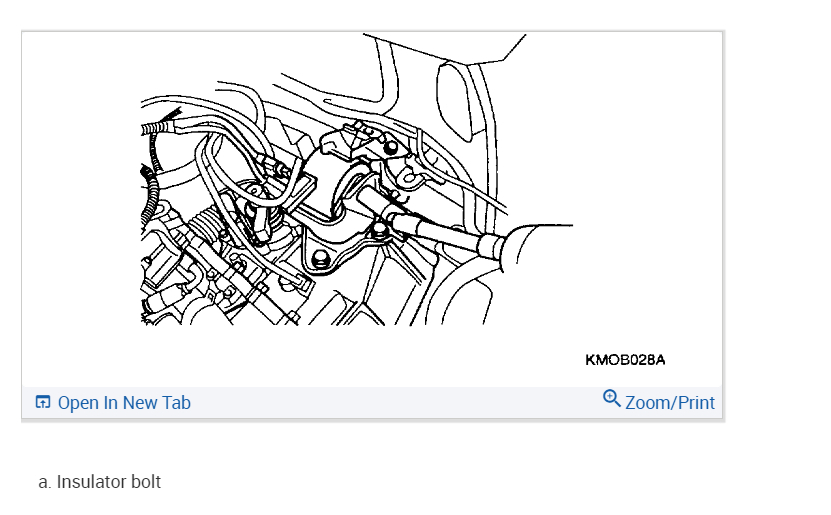Screen dimensions: 831x515
Task: Click the Zoom/Print magnifier icon
Action: click(611, 398)
